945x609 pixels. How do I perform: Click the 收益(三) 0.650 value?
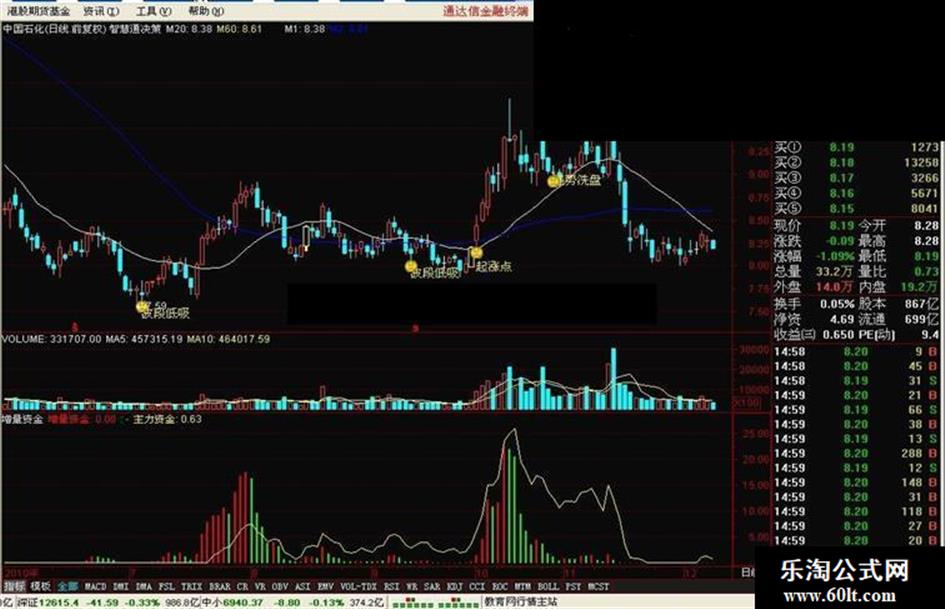[838, 334]
